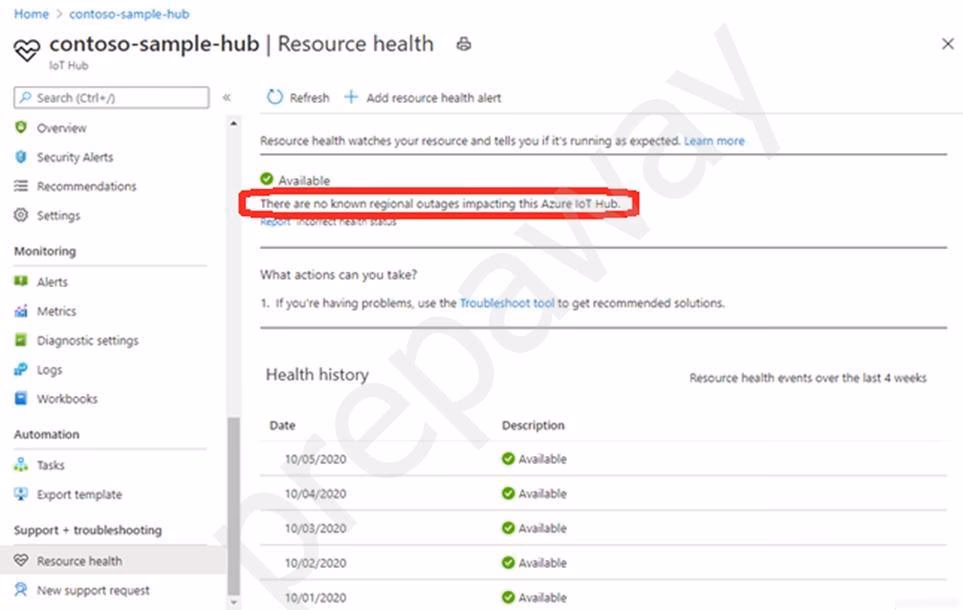Viewport: 963px width, 610px height.
Task: Click the Resource health heart icon in sidebar
Action: [21, 560]
